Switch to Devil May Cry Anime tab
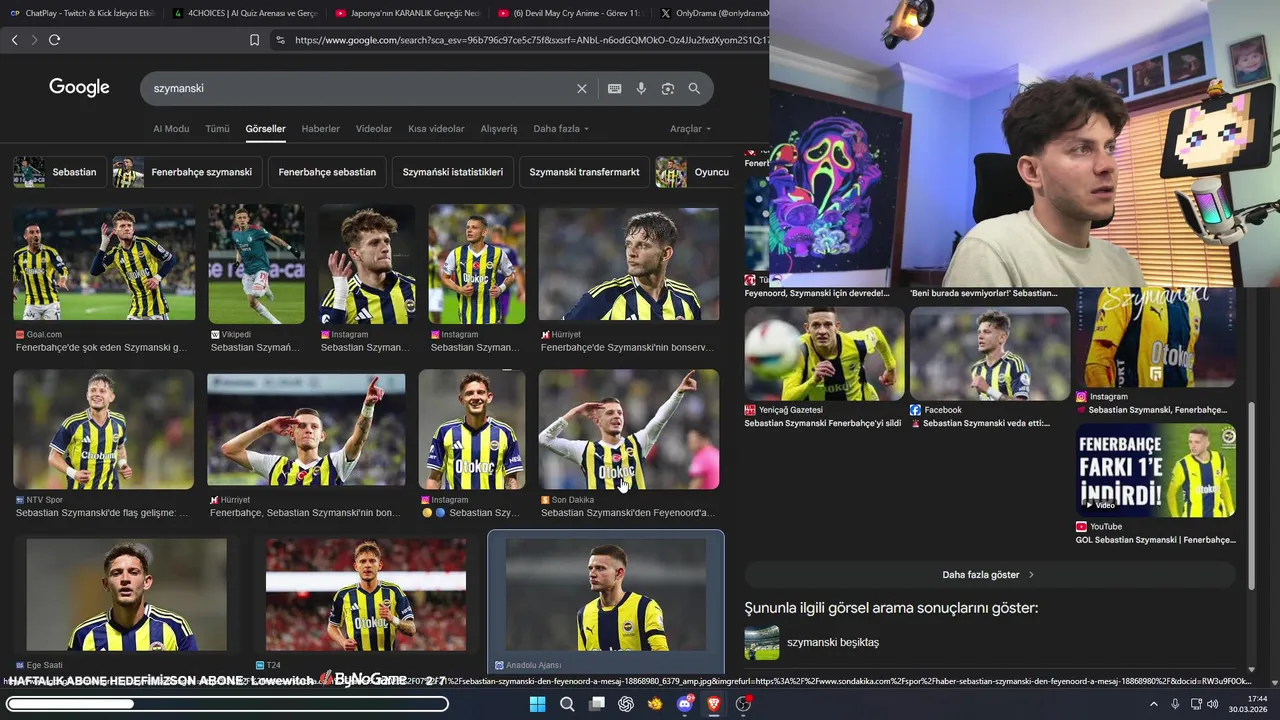The width and height of the screenshot is (1280, 720). click(x=570, y=14)
